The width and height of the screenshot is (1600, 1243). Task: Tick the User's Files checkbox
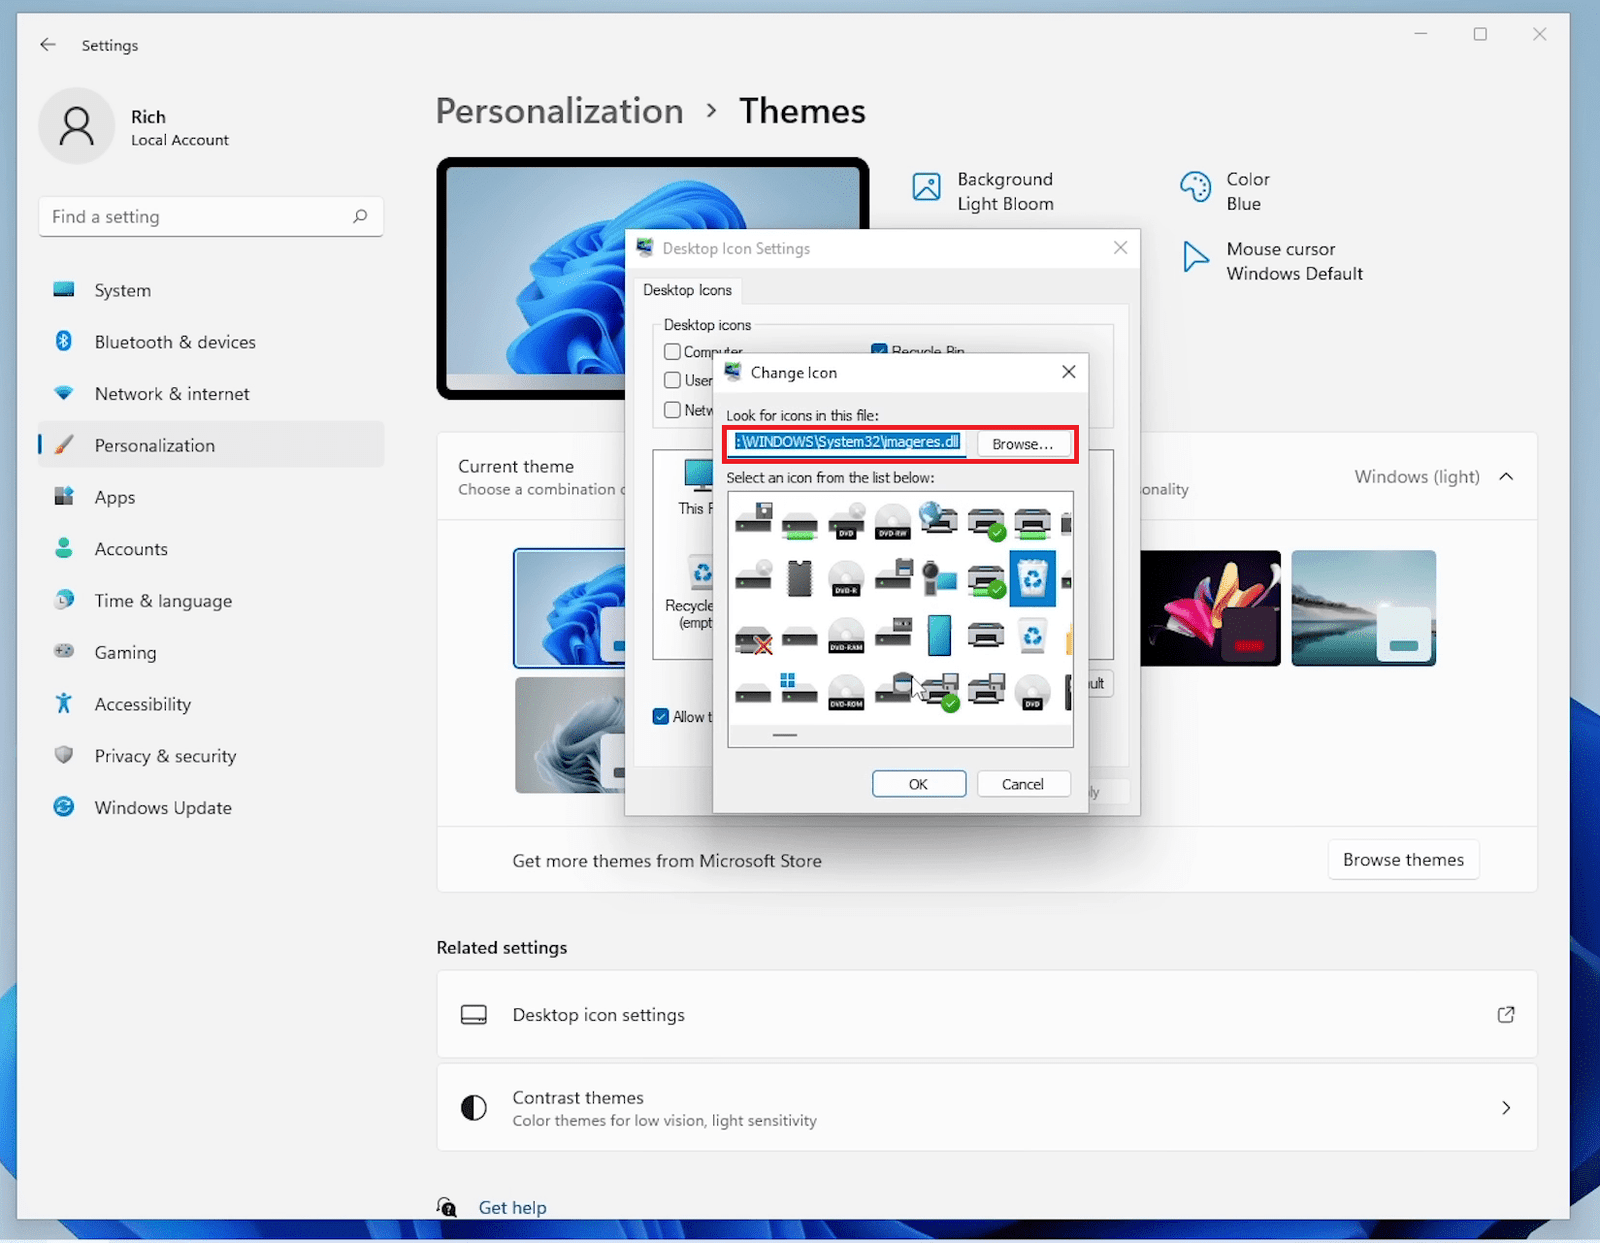click(x=673, y=380)
